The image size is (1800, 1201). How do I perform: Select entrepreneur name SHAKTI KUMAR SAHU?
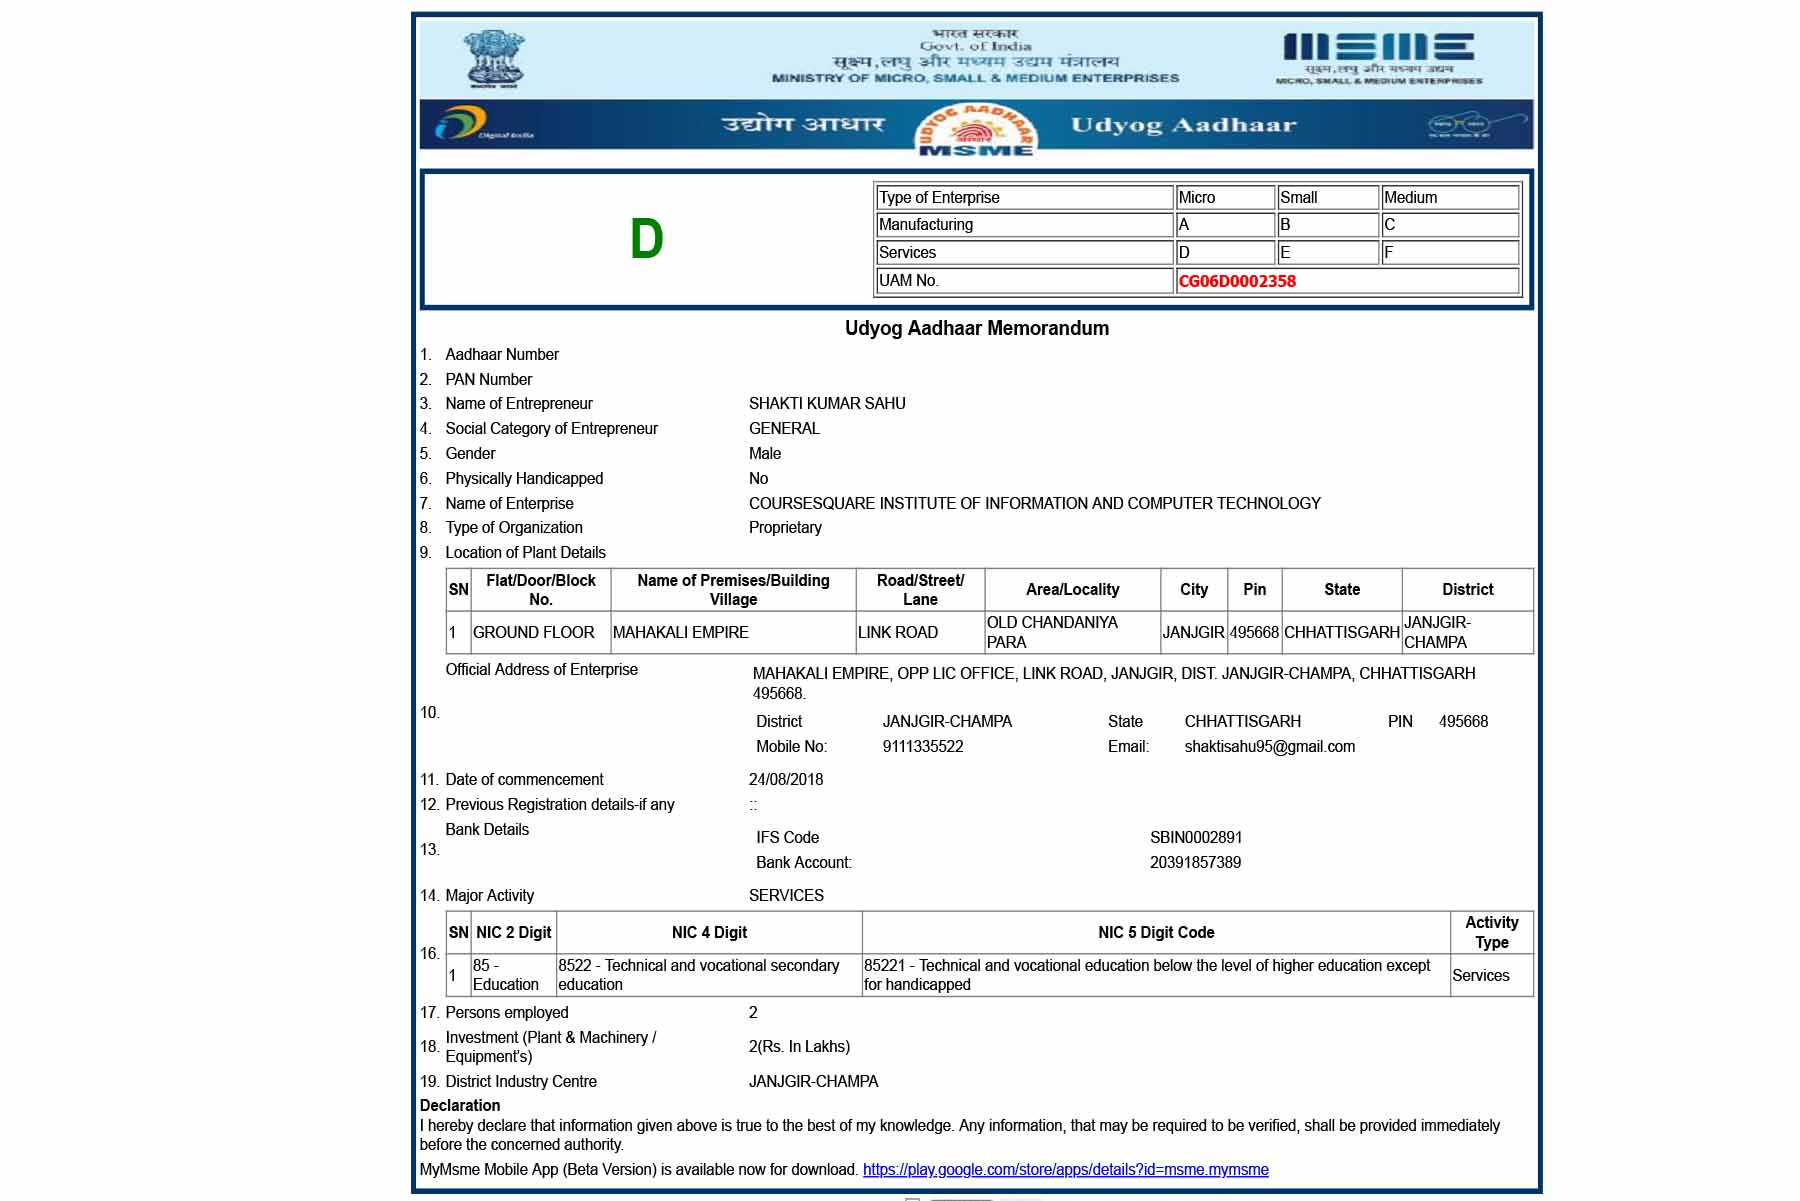click(x=827, y=403)
